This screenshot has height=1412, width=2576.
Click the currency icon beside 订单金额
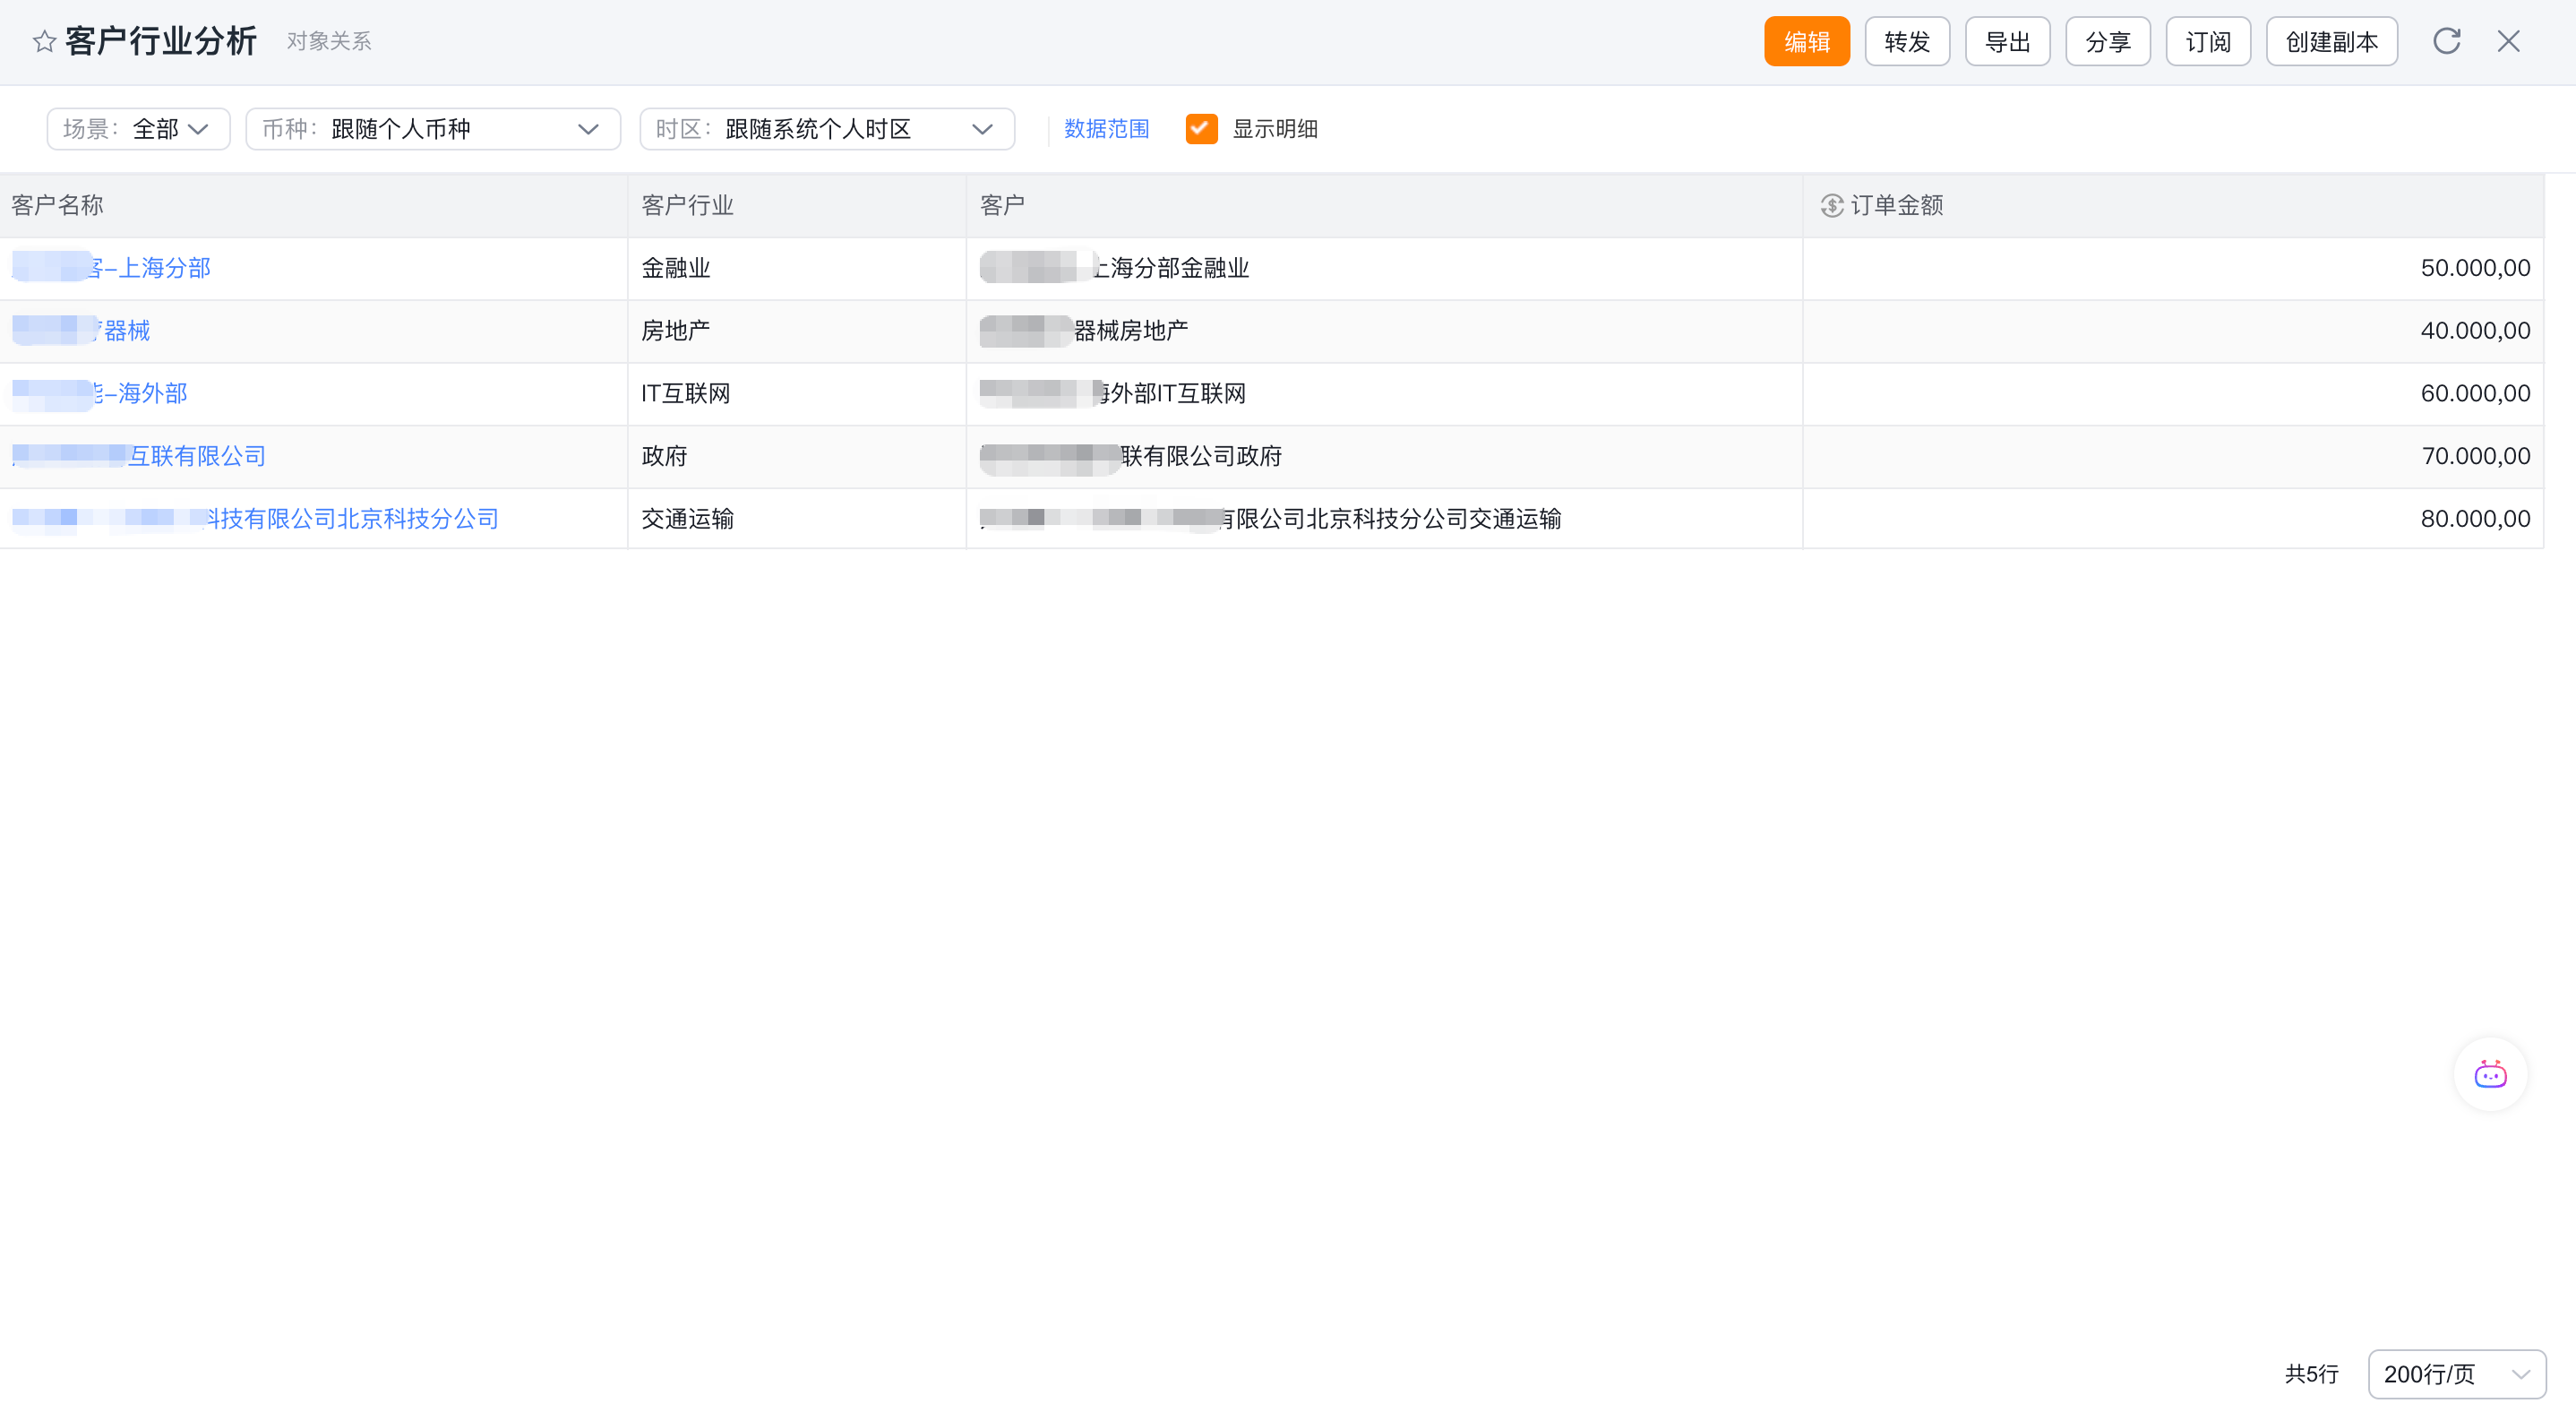[1831, 205]
